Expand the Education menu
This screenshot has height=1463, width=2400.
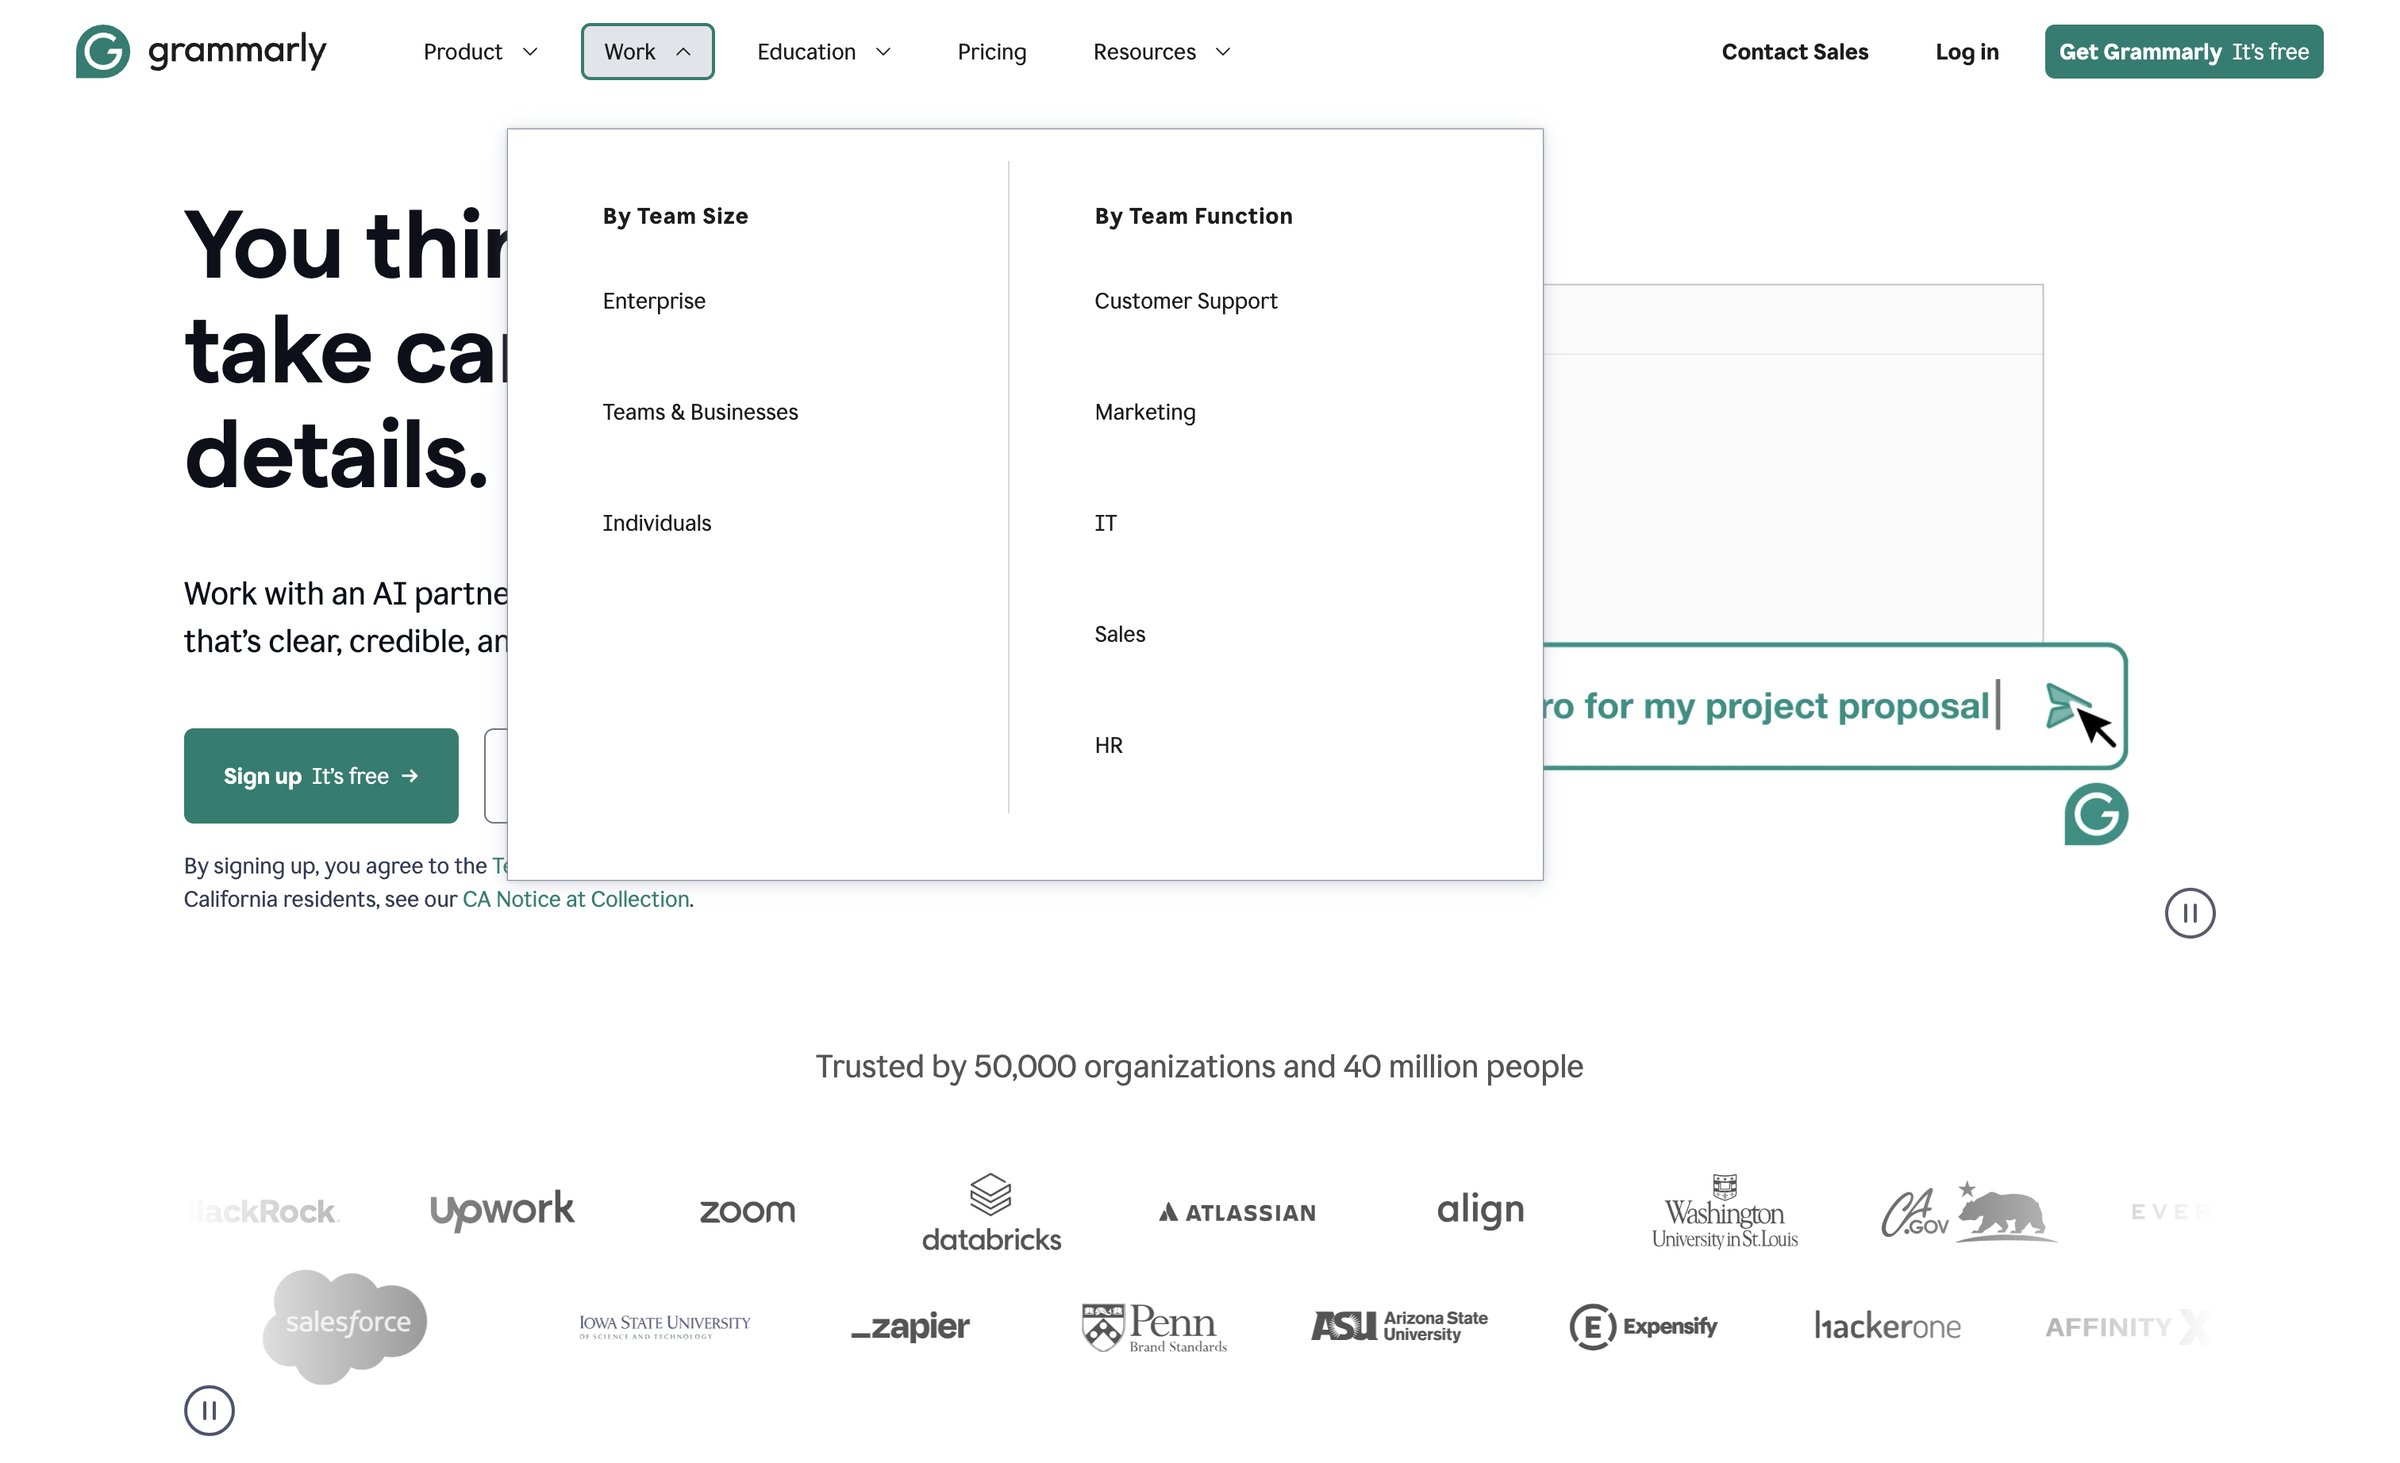[824, 52]
